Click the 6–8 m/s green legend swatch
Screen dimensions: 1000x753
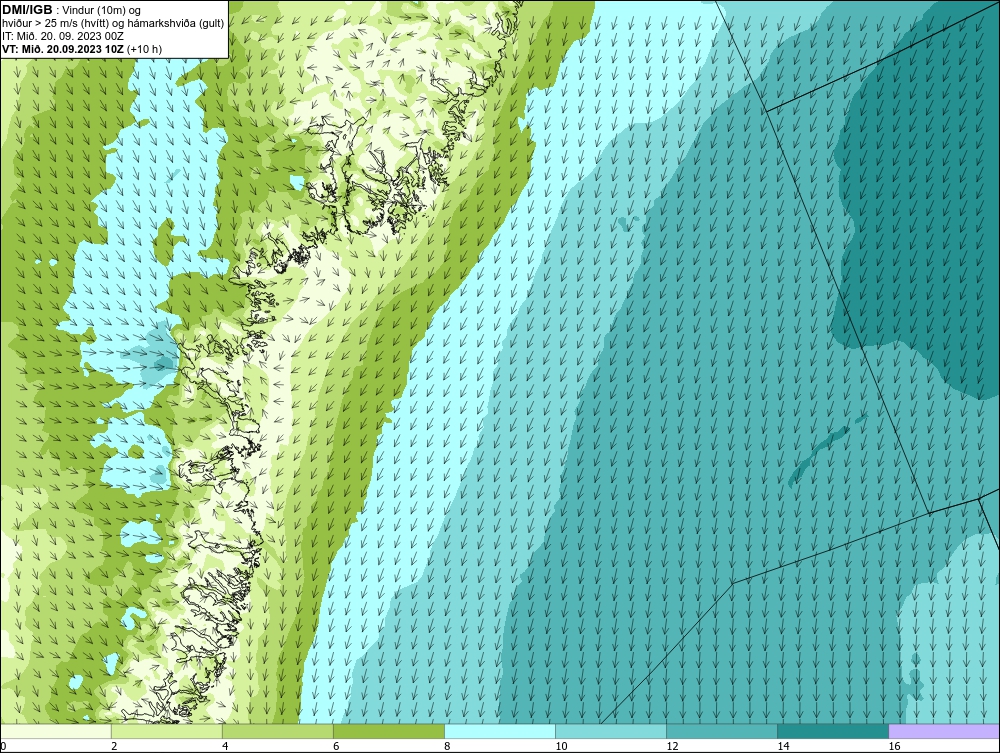pyautogui.click(x=389, y=731)
